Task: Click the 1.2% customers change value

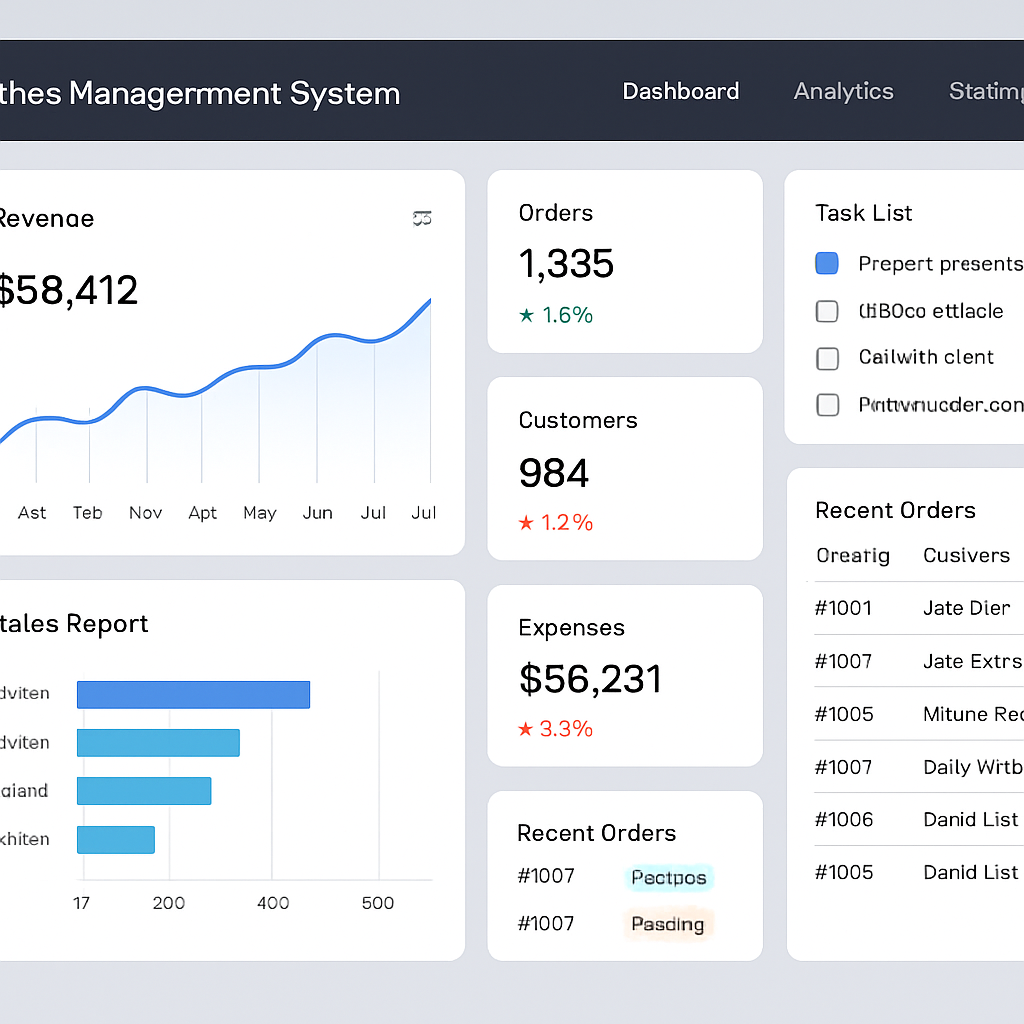Action: coord(567,522)
